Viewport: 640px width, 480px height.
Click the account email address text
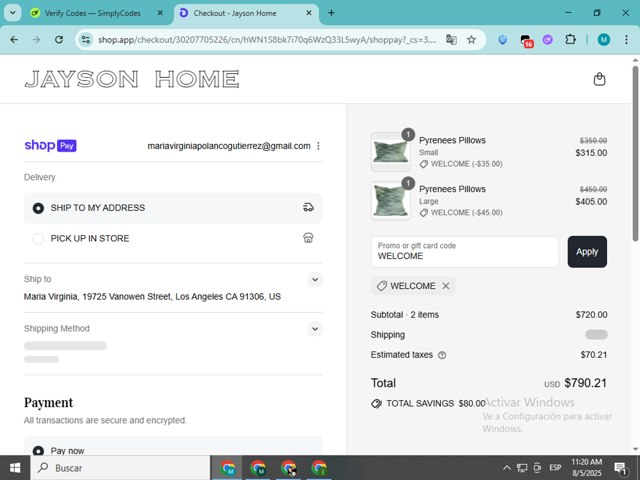pyautogui.click(x=229, y=146)
